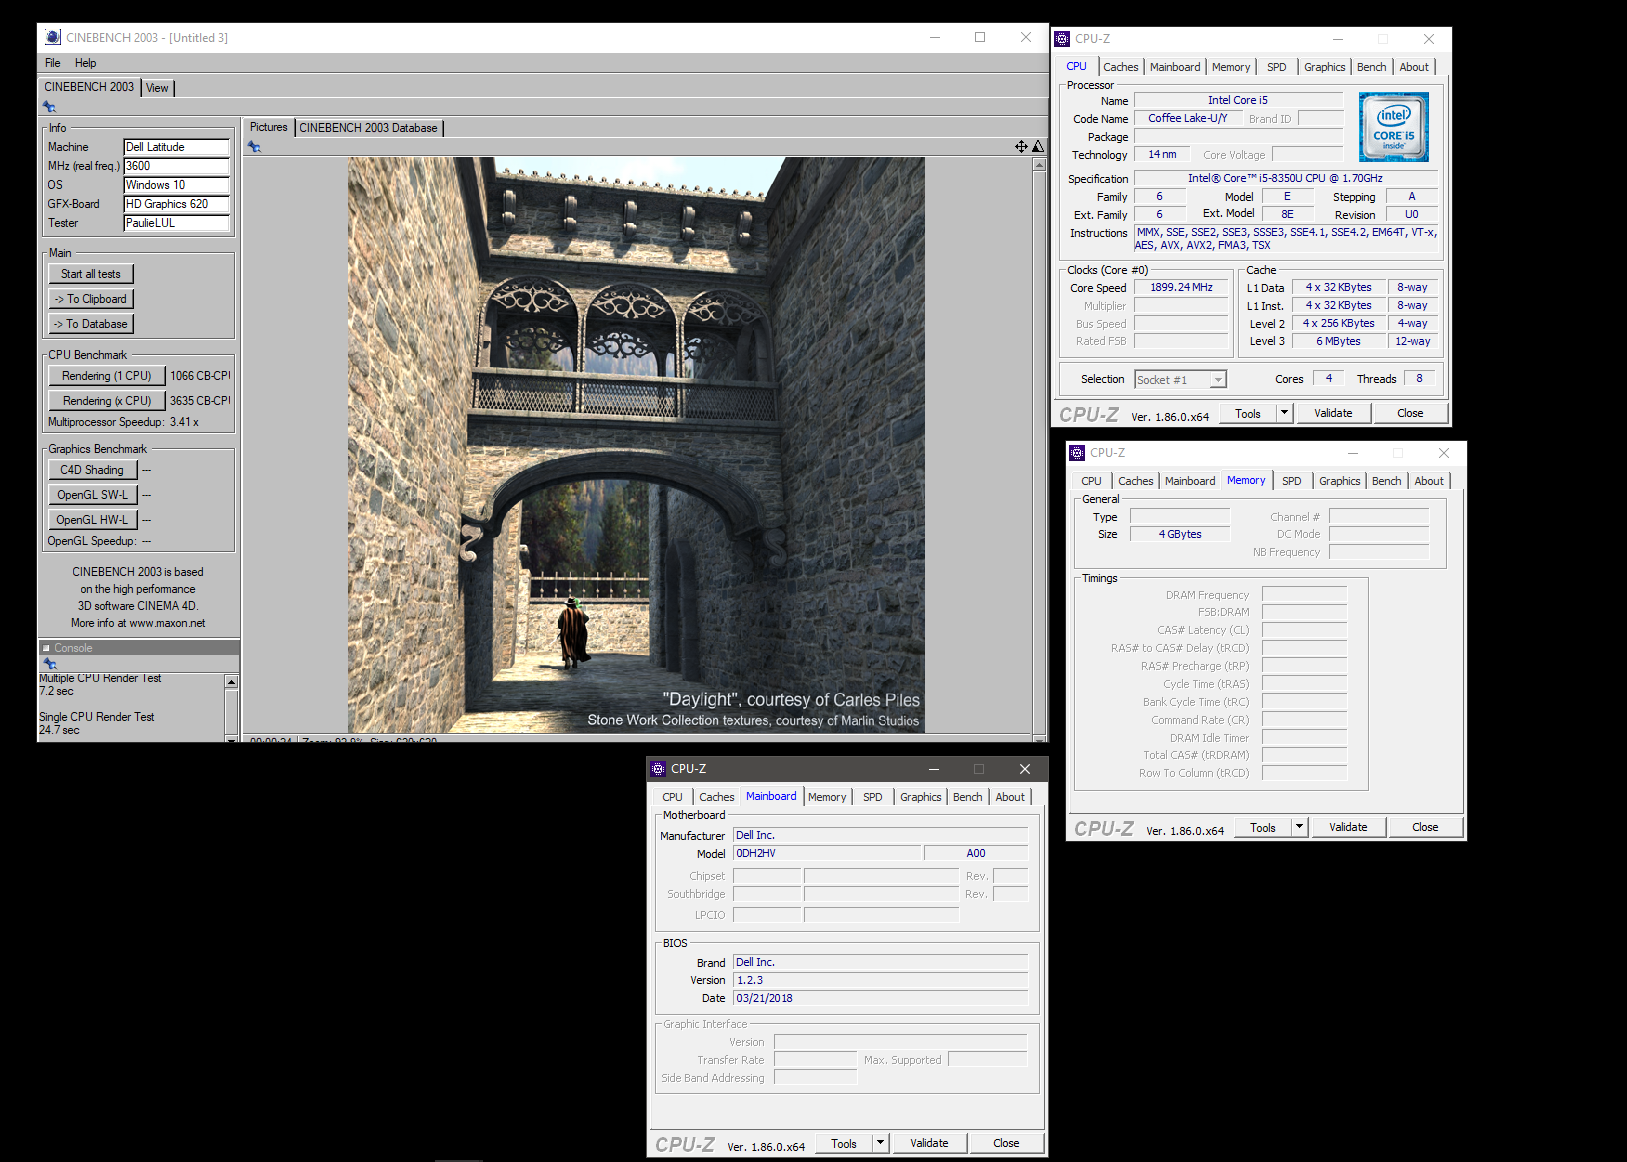Screen dimensions: 1627x1162
Task: Open the CINEBENCH 2003 Database tab
Action: coord(369,128)
